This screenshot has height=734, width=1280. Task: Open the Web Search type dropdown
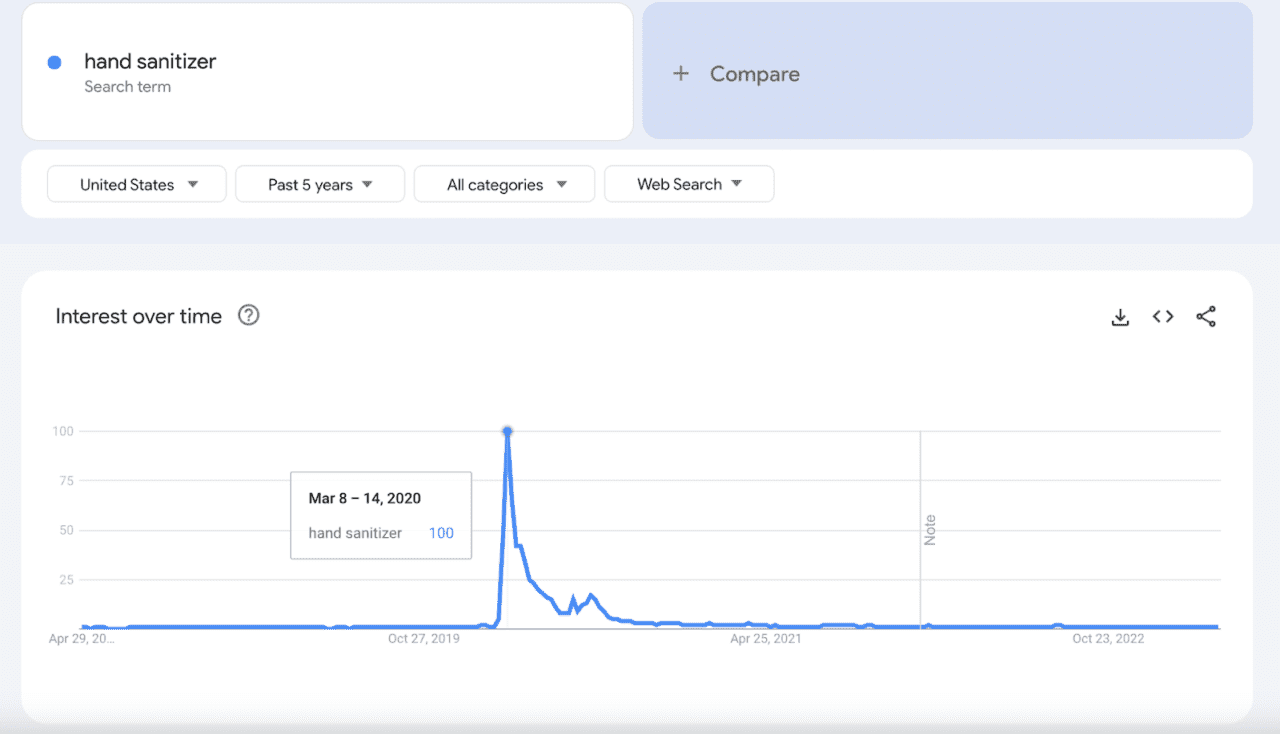click(689, 184)
